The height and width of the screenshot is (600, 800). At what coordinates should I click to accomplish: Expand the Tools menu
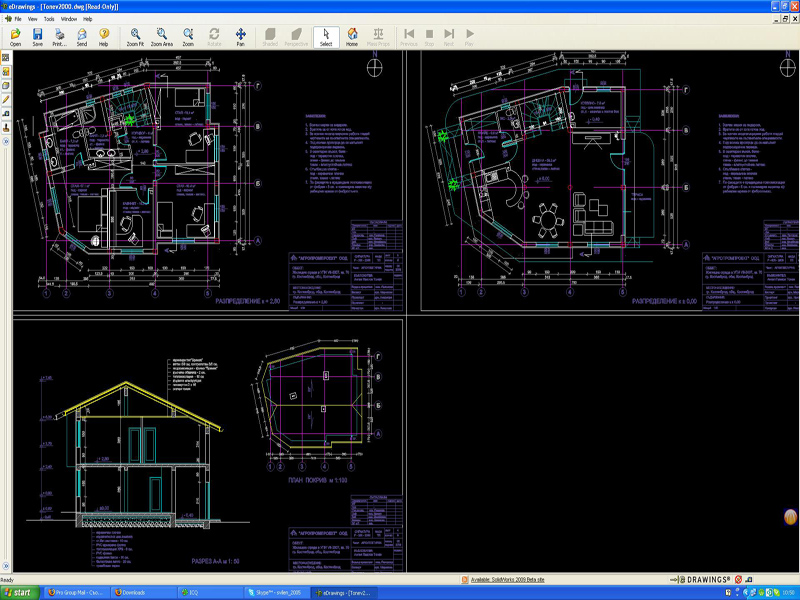pos(49,19)
